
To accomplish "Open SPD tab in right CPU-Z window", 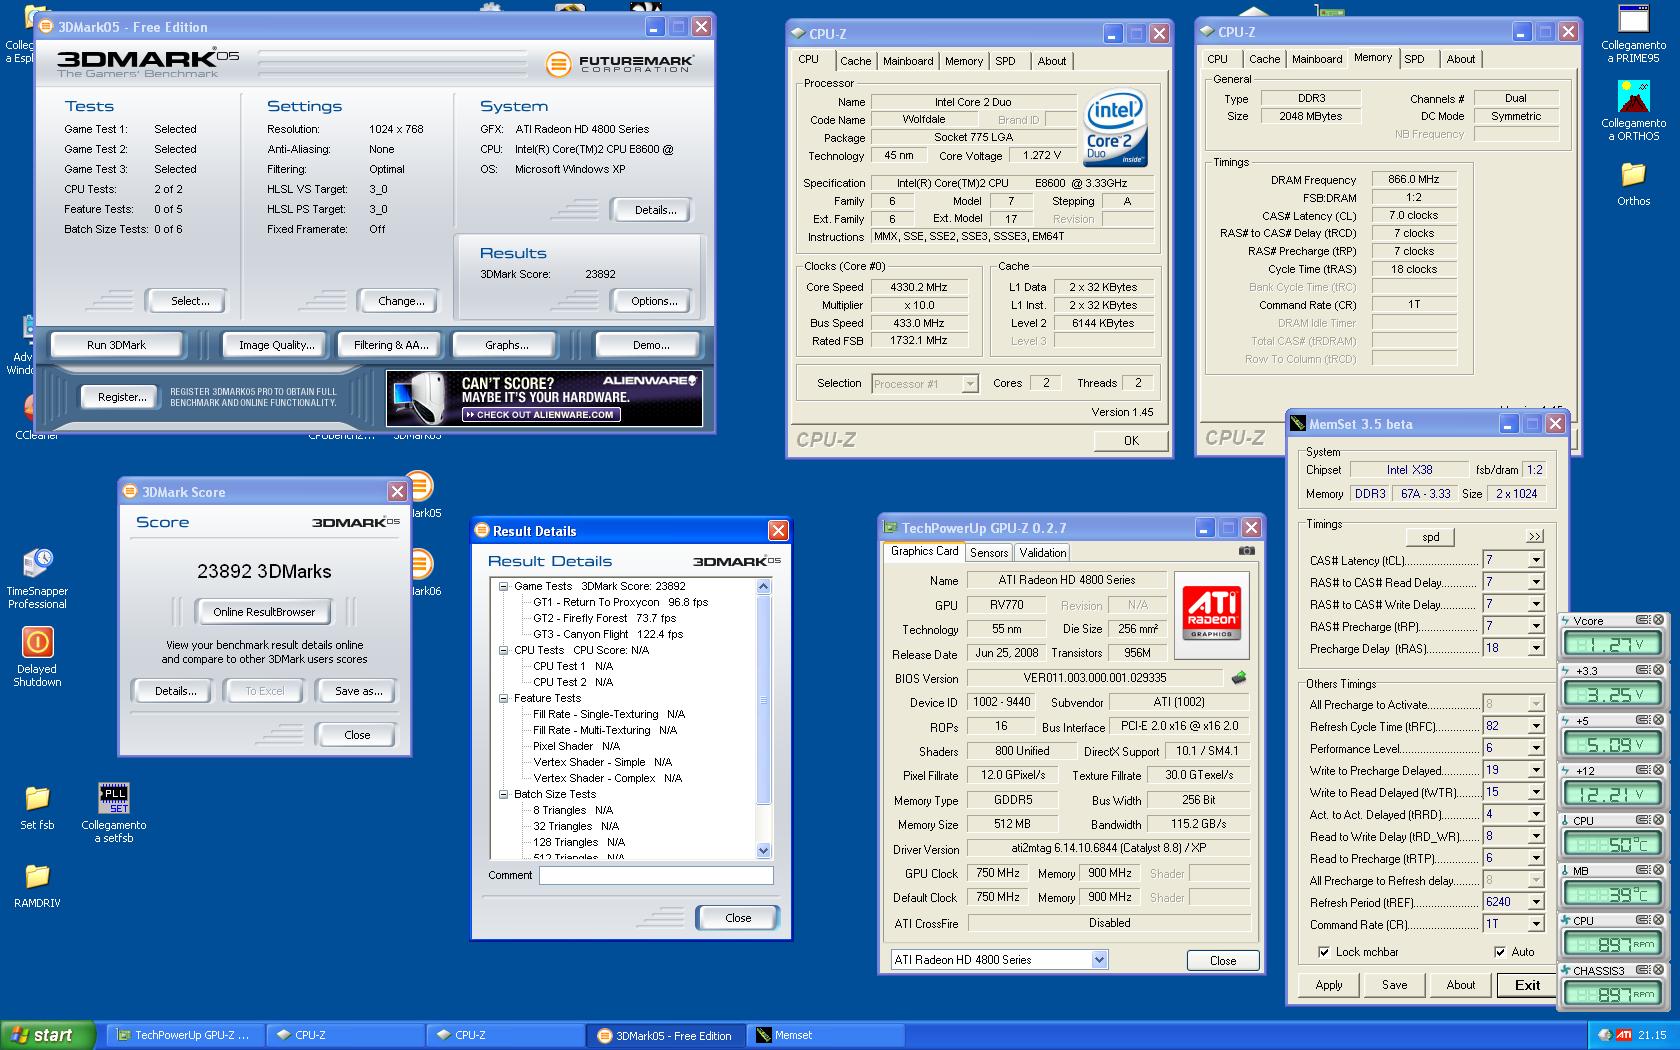I will (1414, 59).
